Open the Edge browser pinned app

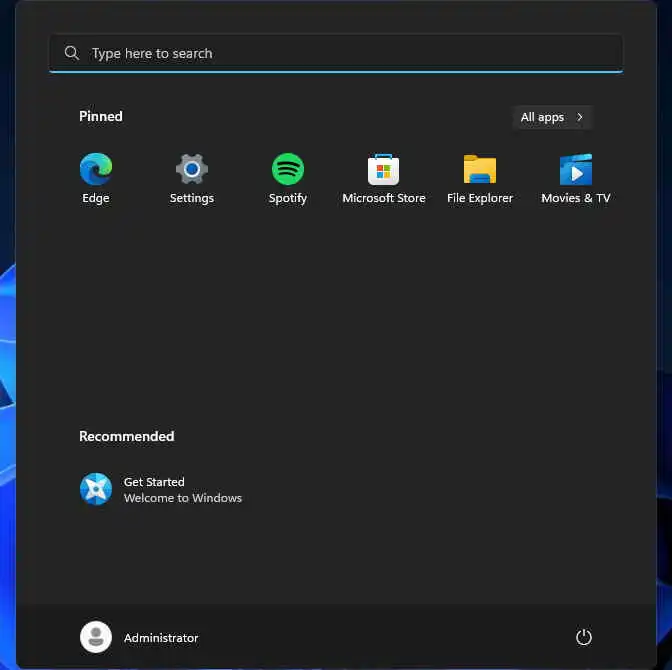[x=96, y=179]
